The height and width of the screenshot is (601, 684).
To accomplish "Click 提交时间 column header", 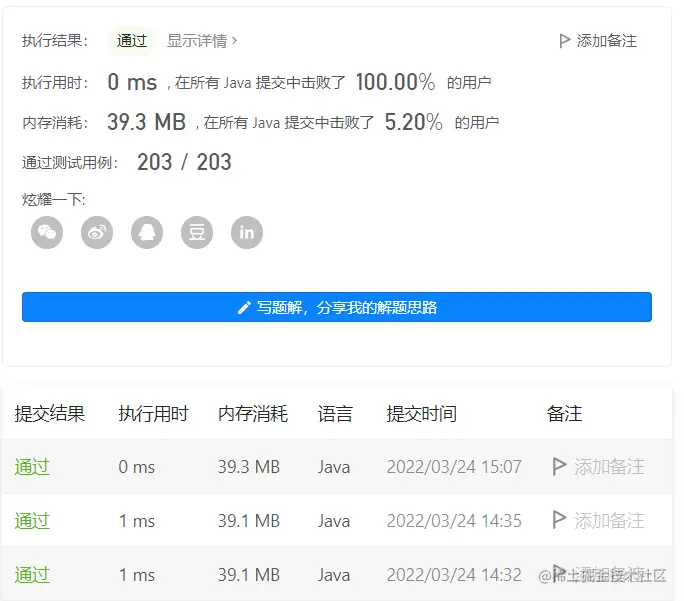I will 421,413.
